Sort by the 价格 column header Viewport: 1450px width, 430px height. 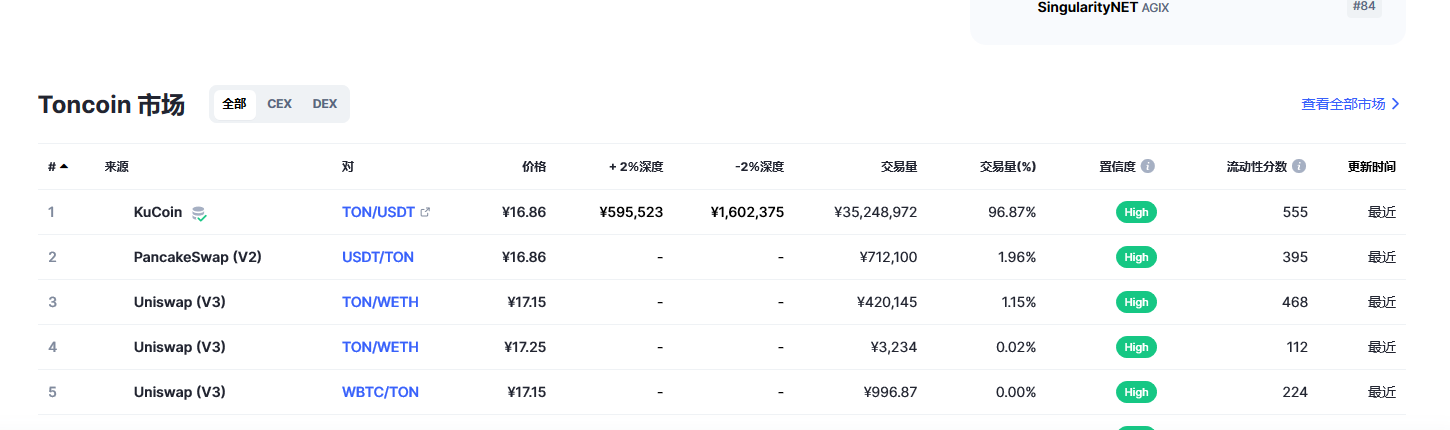point(534,166)
